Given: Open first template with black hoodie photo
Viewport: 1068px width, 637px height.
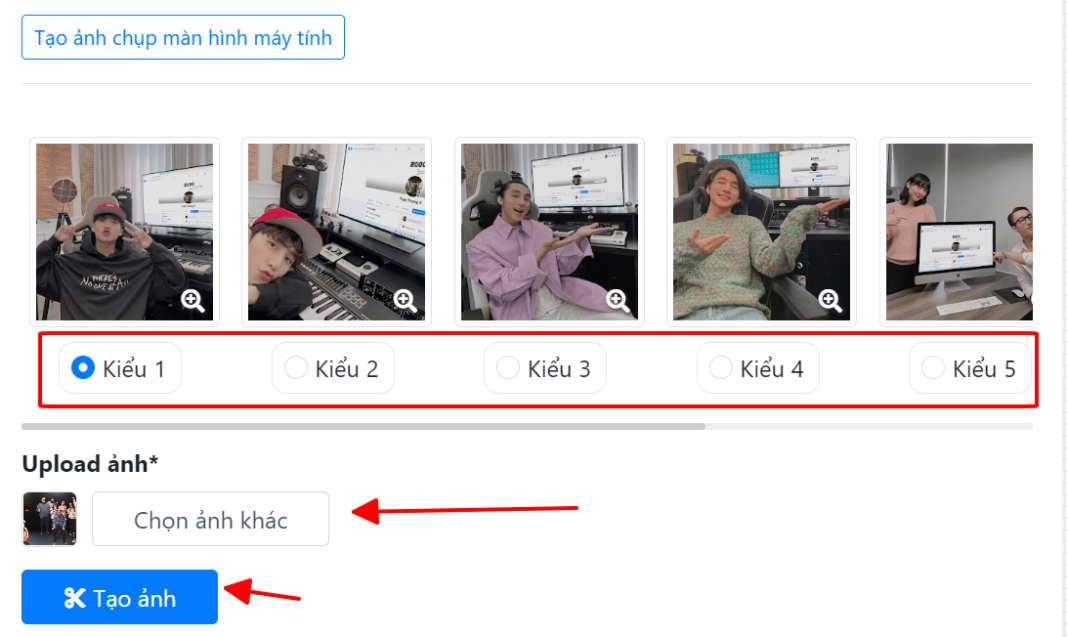Looking at the screenshot, I should click(x=125, y=232).
